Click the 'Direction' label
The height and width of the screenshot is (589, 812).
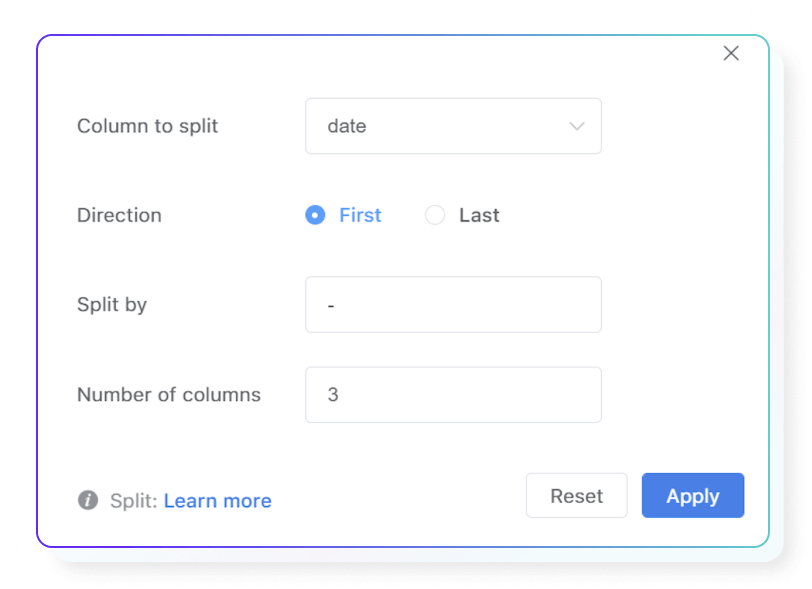[x=119, y=215]
